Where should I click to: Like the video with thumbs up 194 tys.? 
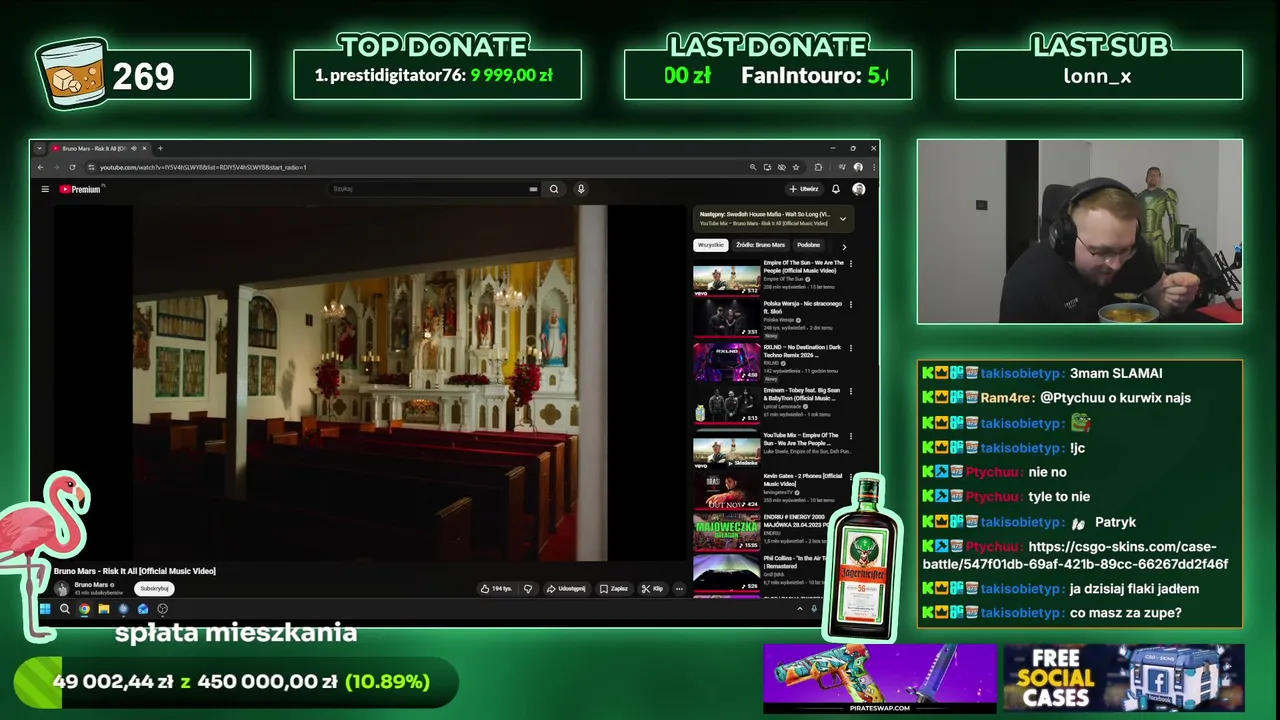point(496,588)
